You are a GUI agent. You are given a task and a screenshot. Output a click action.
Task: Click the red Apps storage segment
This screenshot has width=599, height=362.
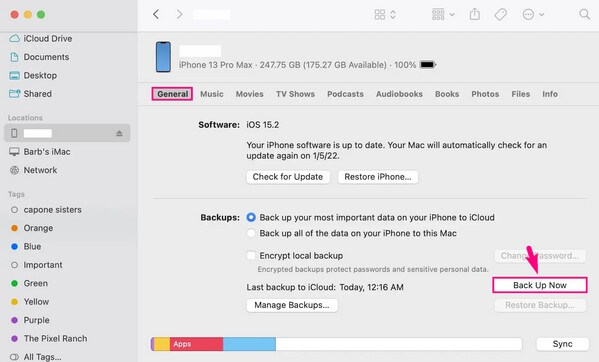coord(196,344)
